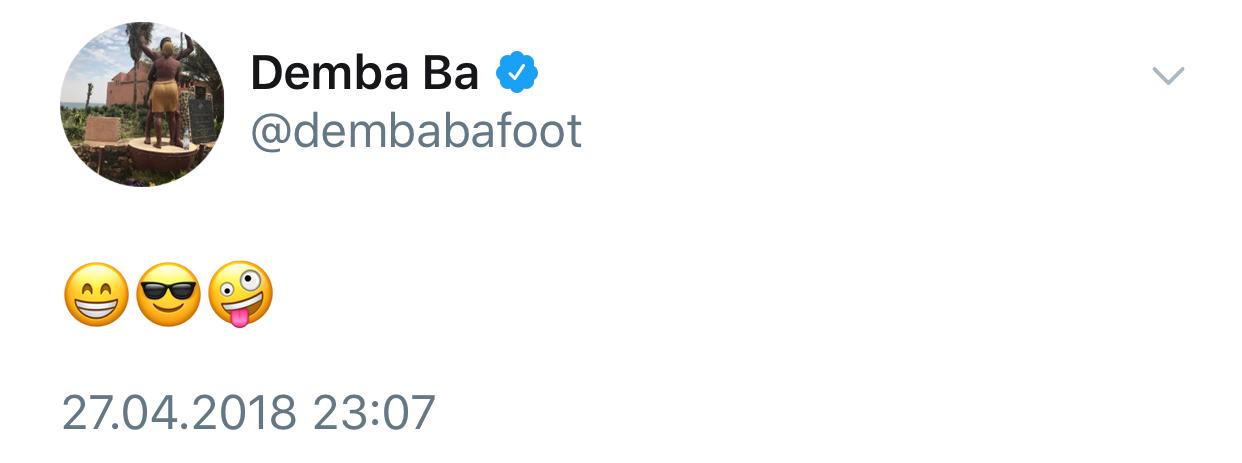Click the pink tongue on the zany emoji
Image resolution: width=1242 pixels, height=463 pixels.
237,317
